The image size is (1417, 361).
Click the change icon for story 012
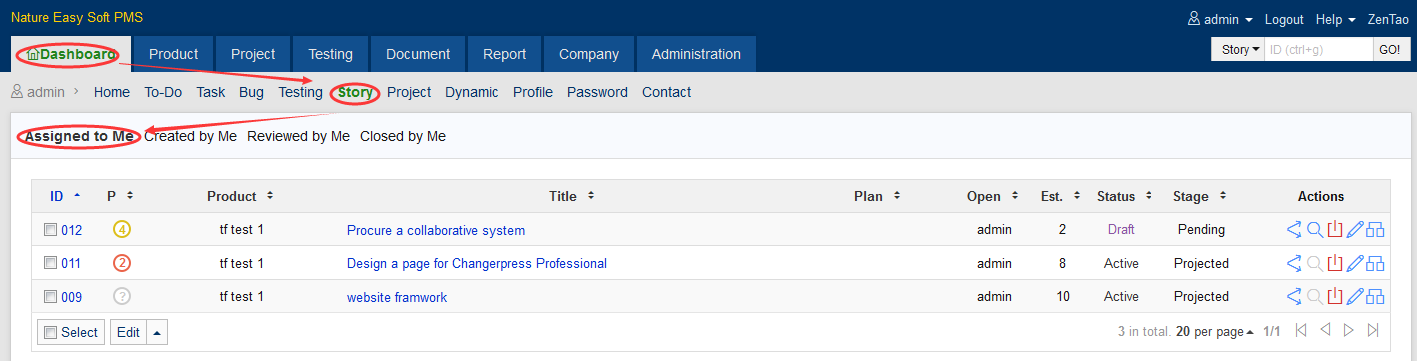pos(1294,230)
